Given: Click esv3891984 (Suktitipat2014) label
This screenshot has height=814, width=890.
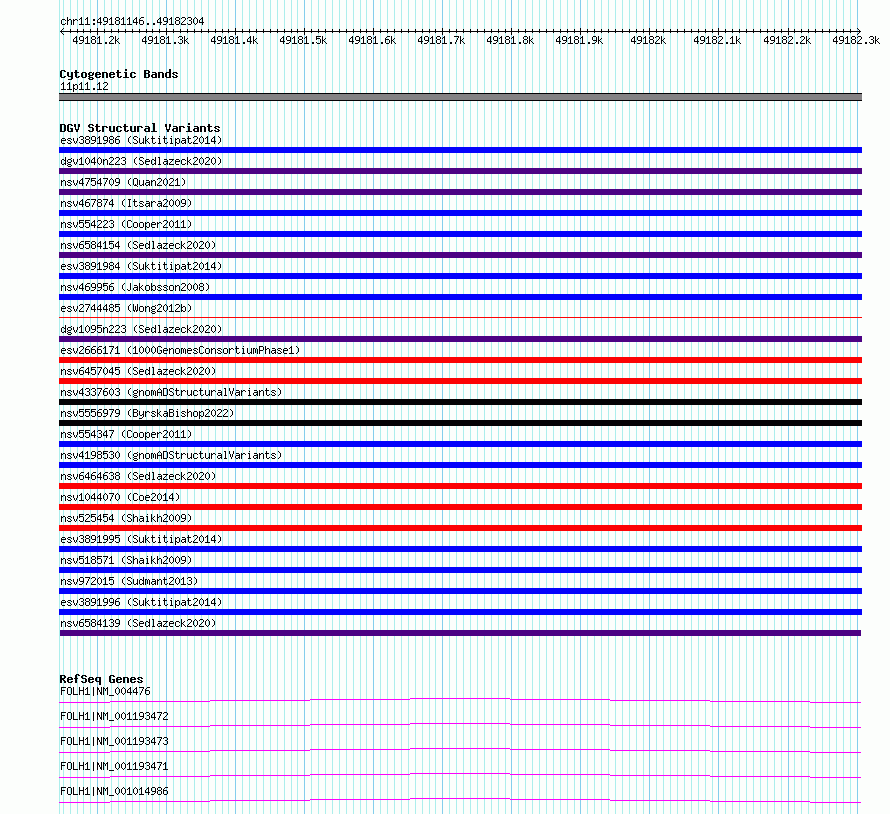Looking at the screenshot, I should pos(141,266).
